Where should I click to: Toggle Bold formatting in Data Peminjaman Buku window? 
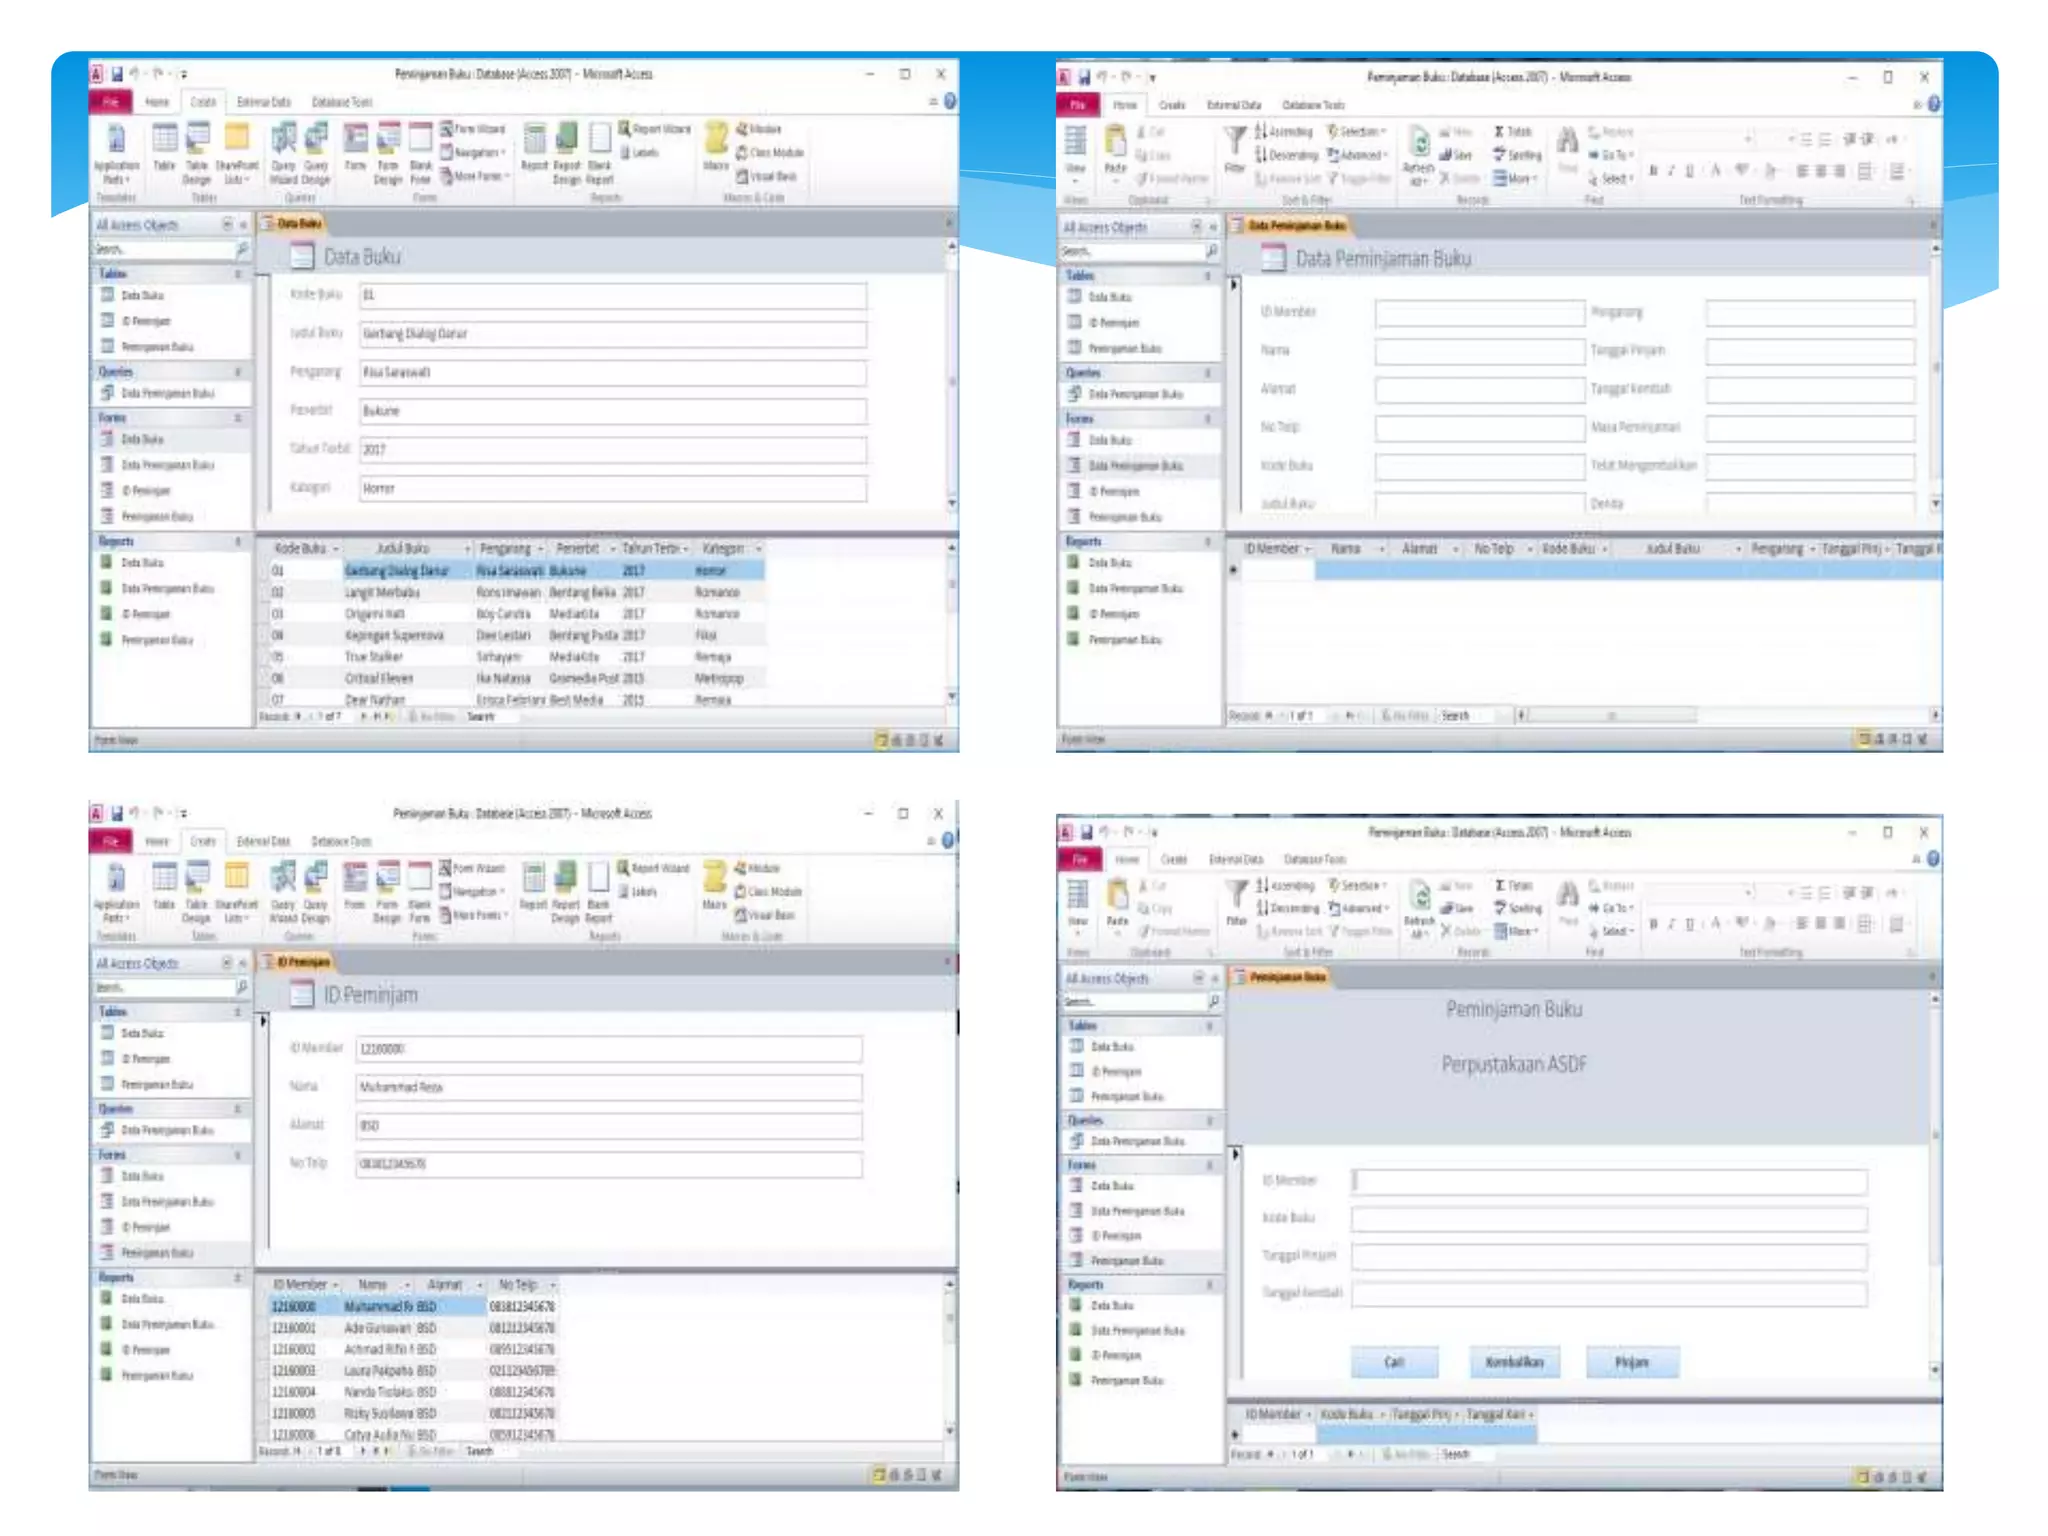[x=1652, y=172]
